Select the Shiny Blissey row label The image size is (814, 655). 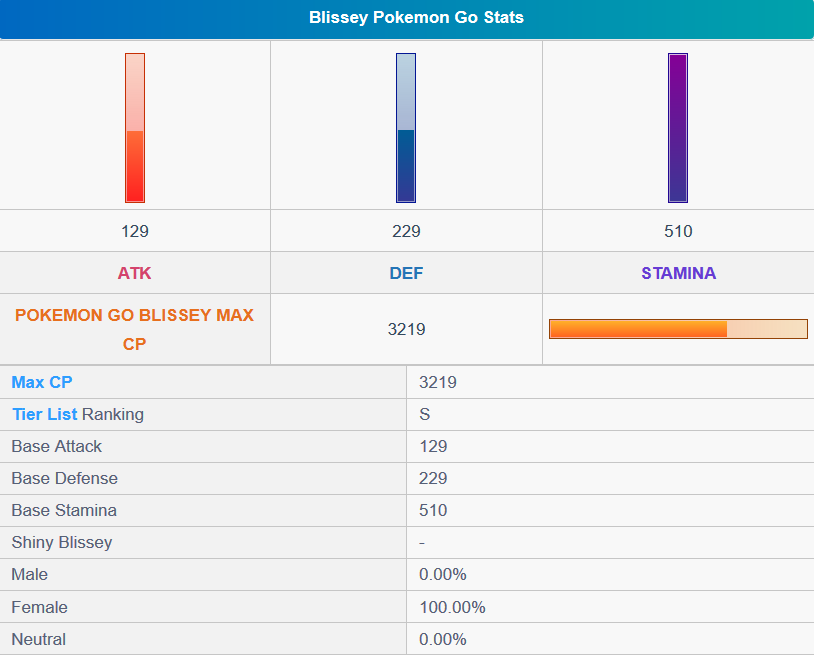(62, 542)
